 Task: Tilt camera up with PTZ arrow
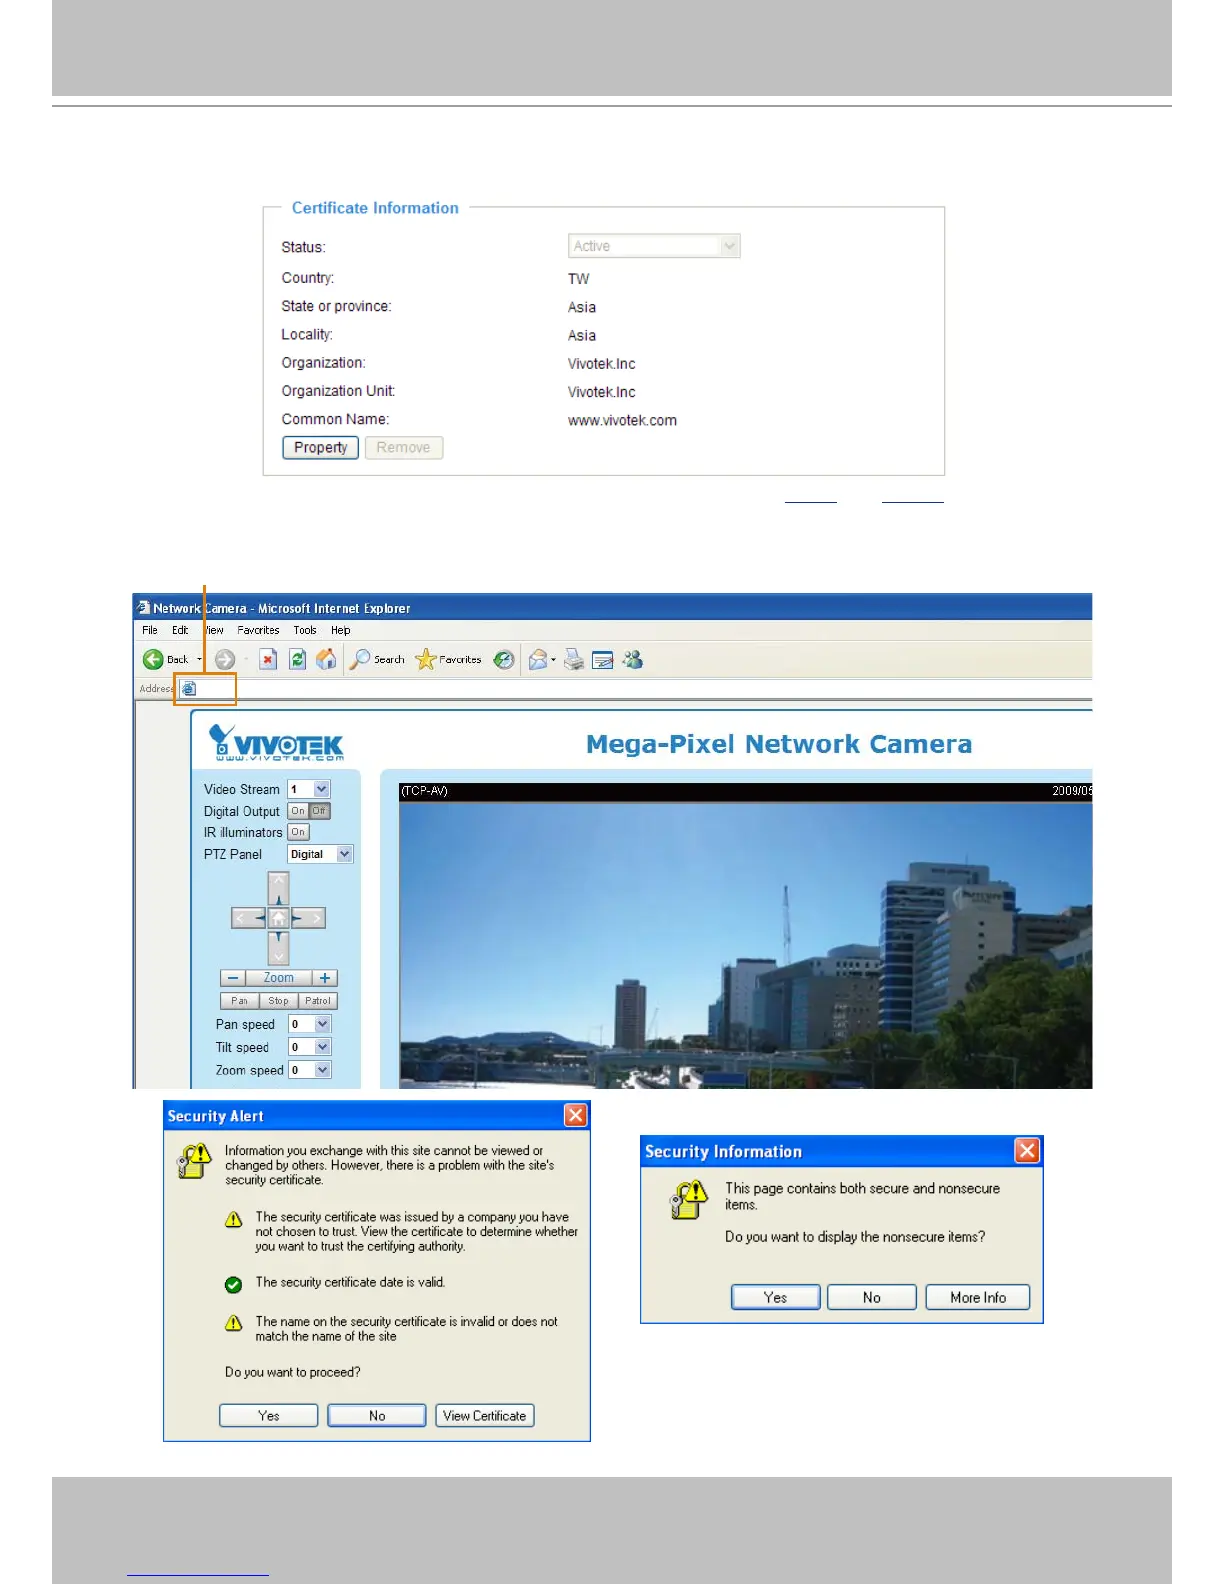[278, 888]
